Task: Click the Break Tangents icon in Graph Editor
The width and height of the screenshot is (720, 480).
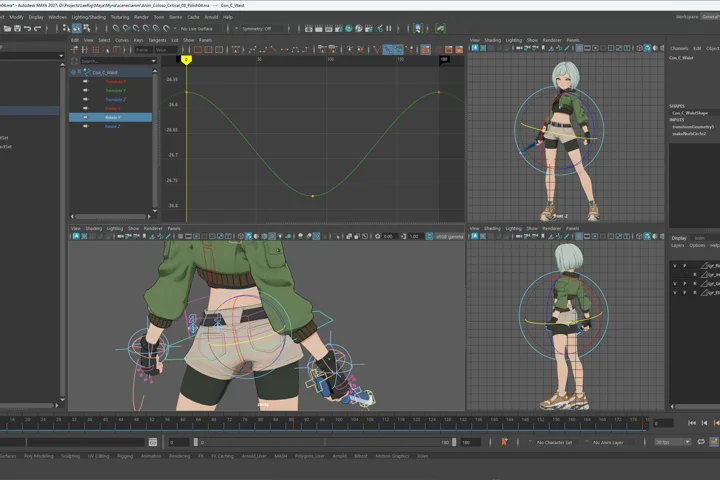Action: tap(377, 50)
